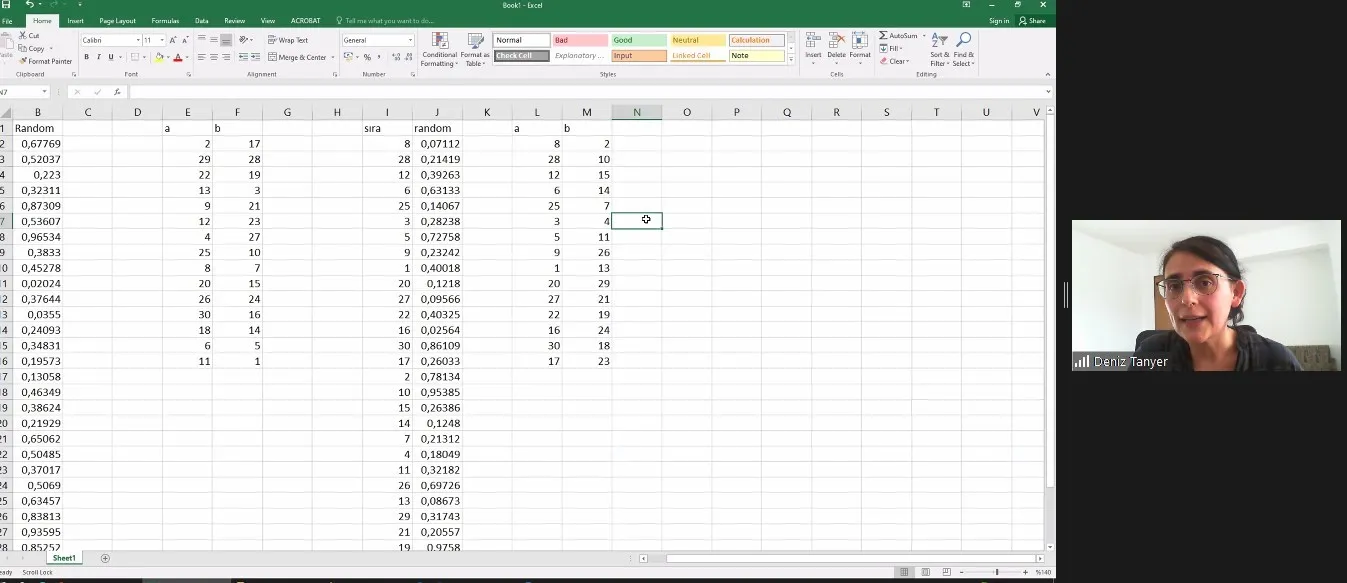
Task: Click the Percent Style icon
Action: [367, 57]
